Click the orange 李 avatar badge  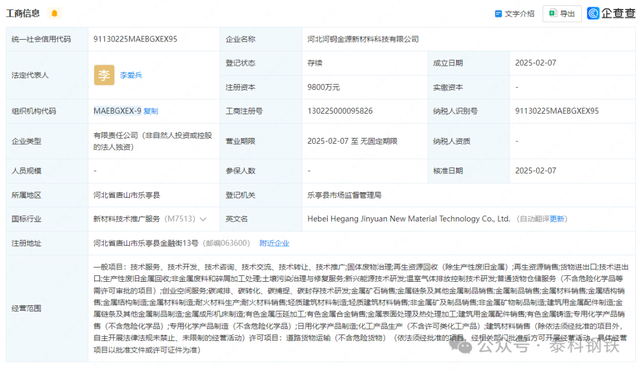coord(104,75)
